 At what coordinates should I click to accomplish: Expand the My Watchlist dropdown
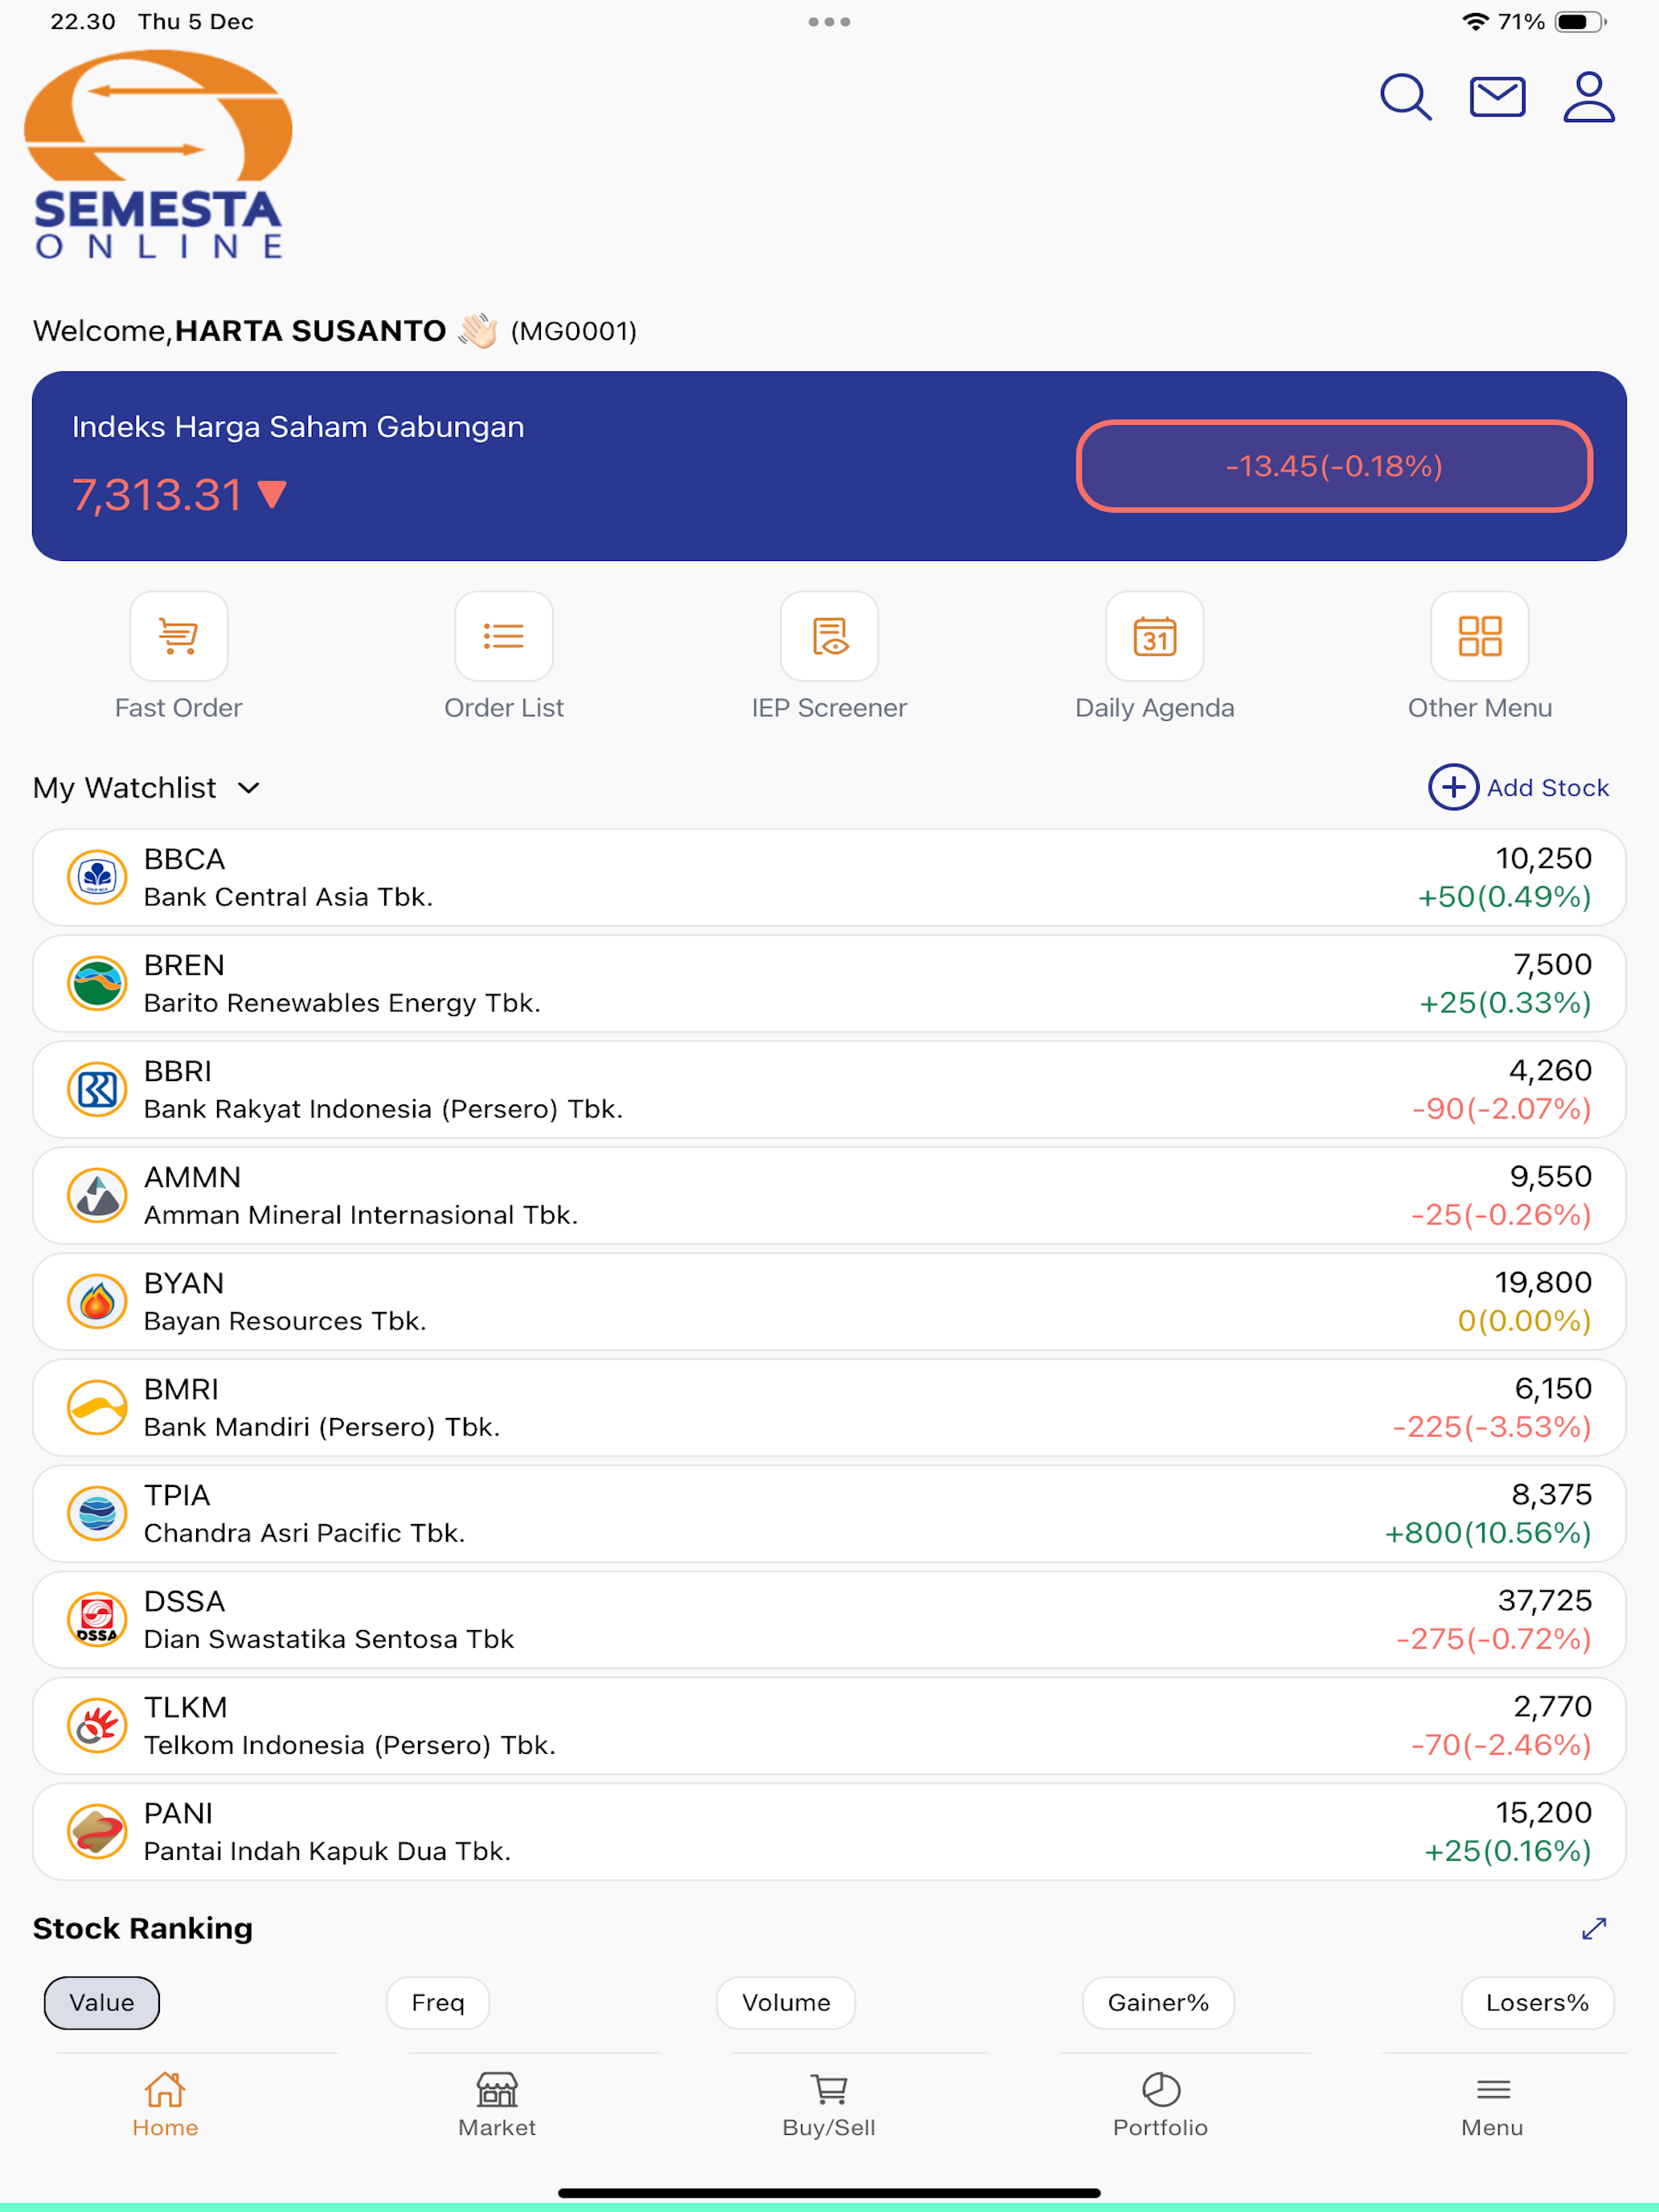coord(147,788)
